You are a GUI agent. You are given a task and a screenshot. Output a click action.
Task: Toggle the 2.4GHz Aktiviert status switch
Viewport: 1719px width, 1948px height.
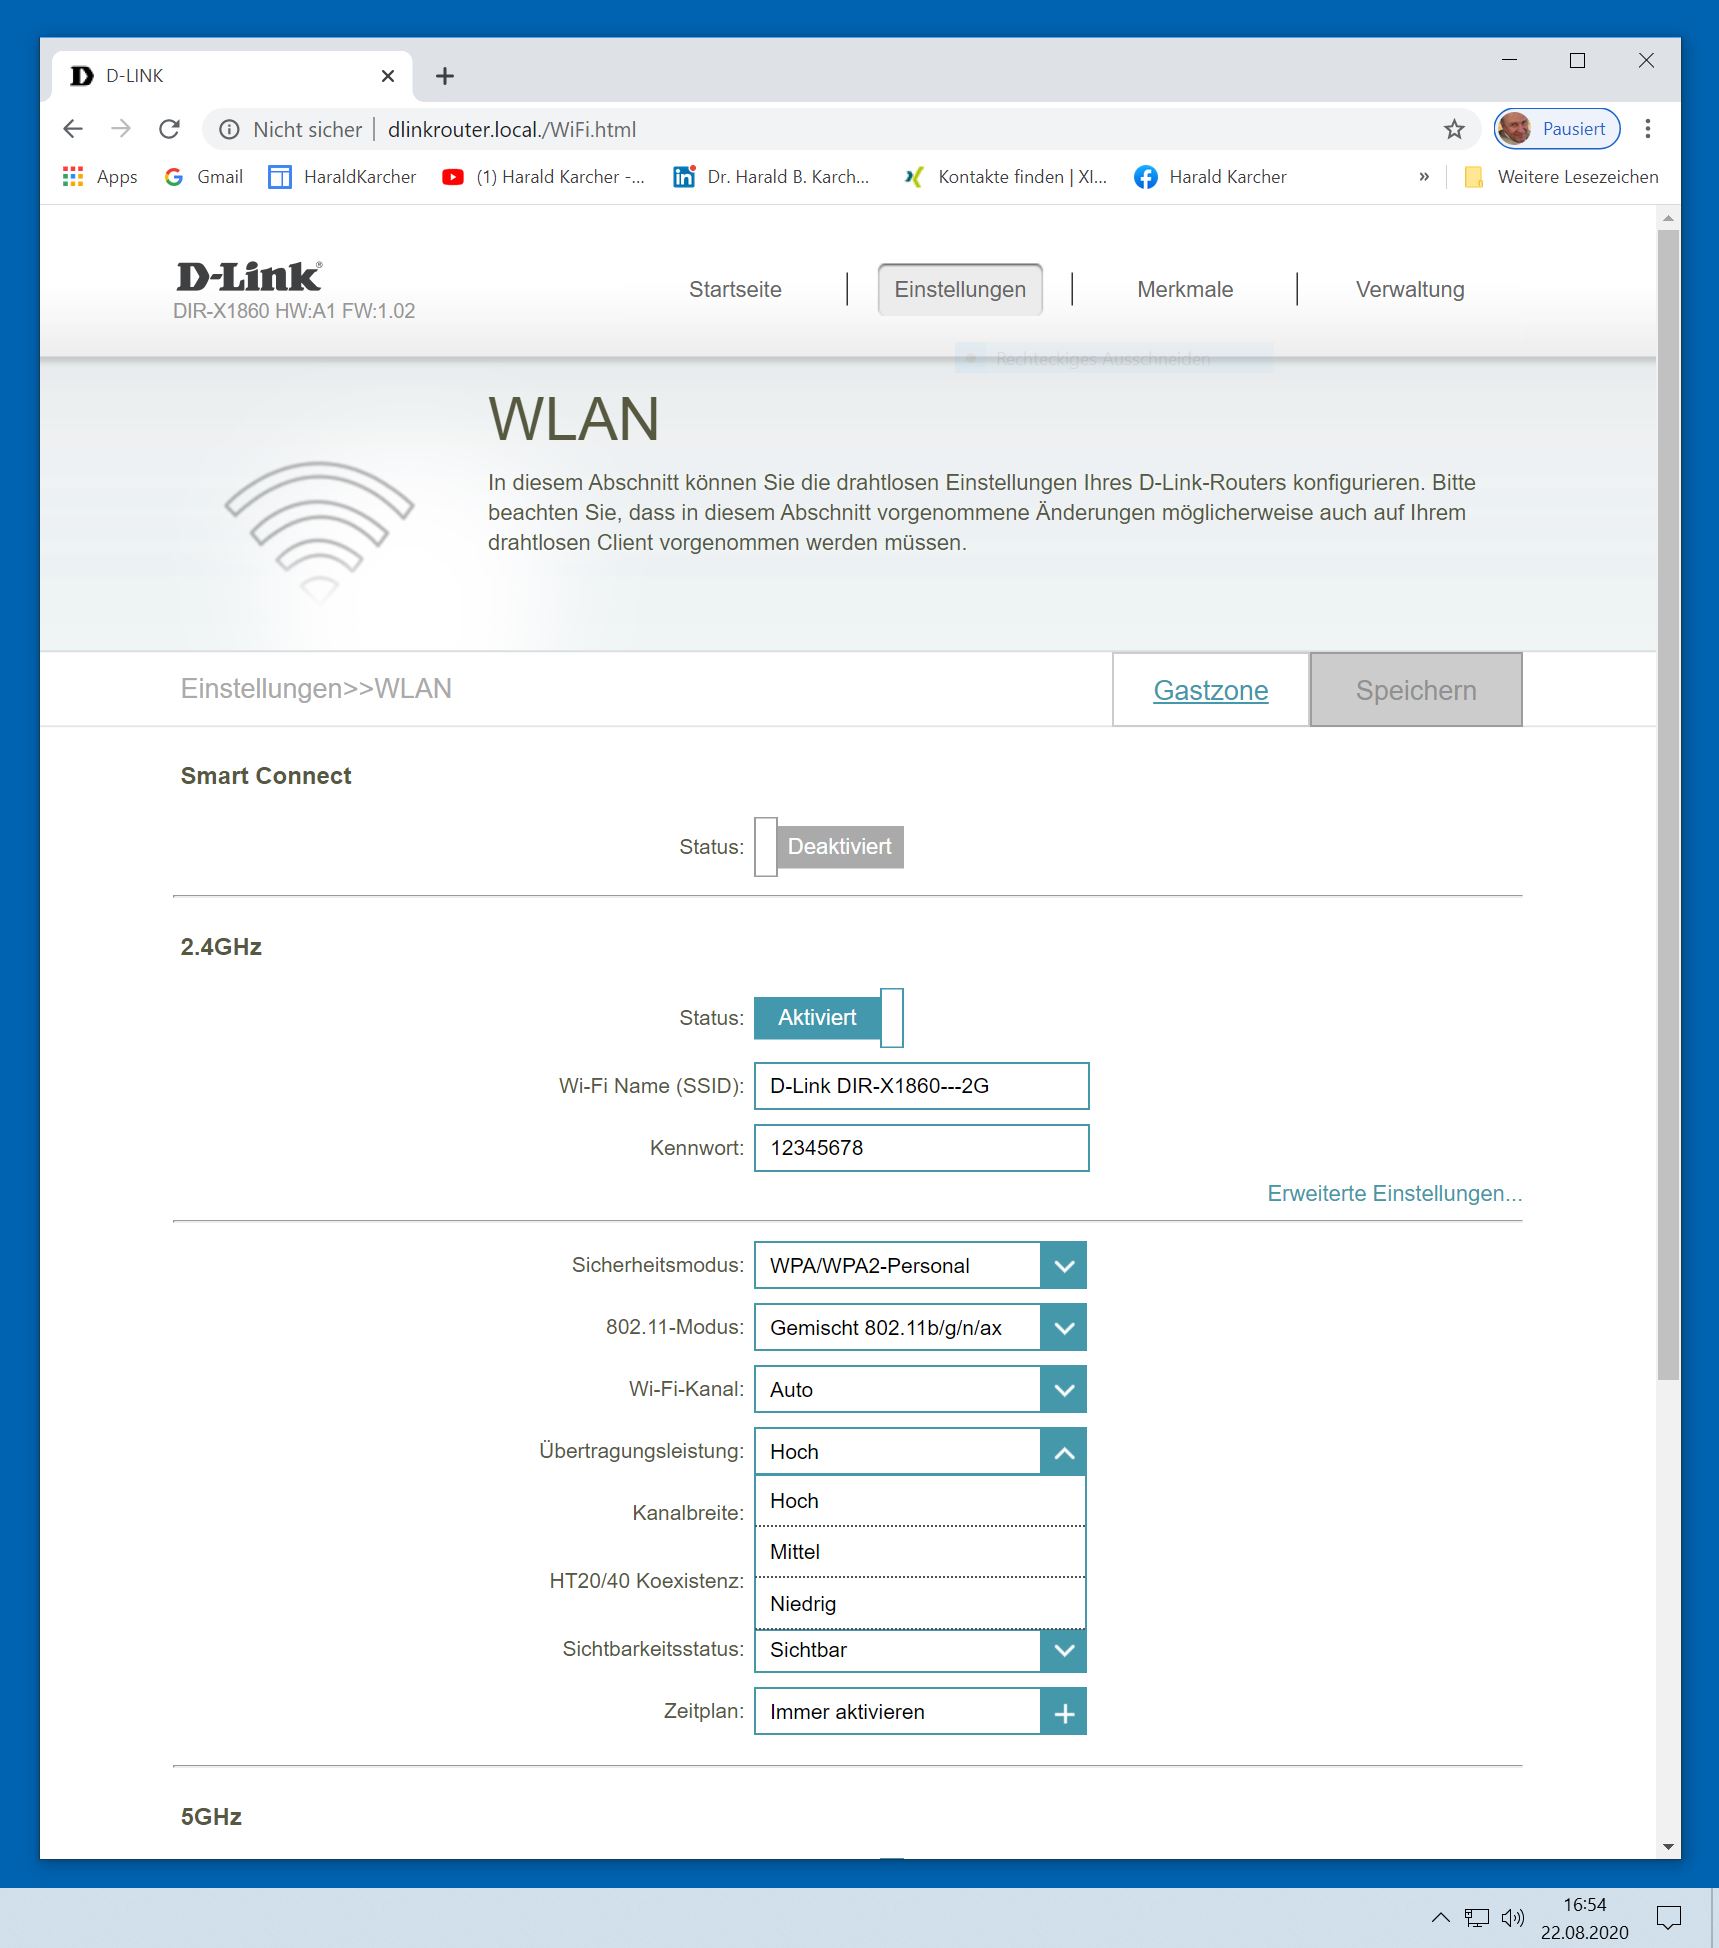click(x=829, y=1018)
